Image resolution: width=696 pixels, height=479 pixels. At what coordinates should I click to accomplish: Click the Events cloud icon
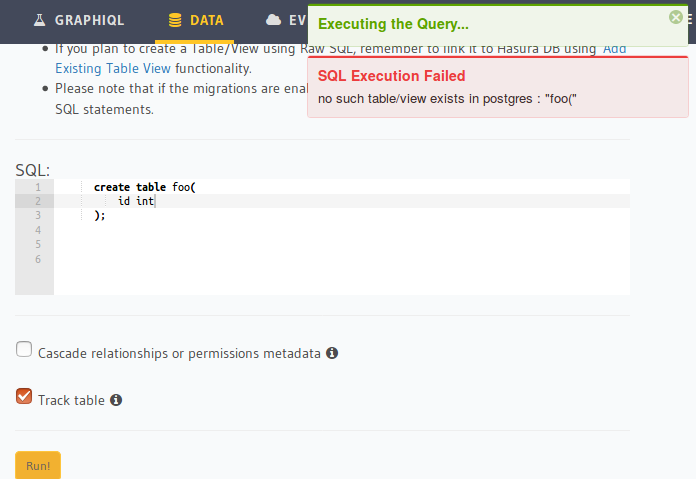coord(273,20)
